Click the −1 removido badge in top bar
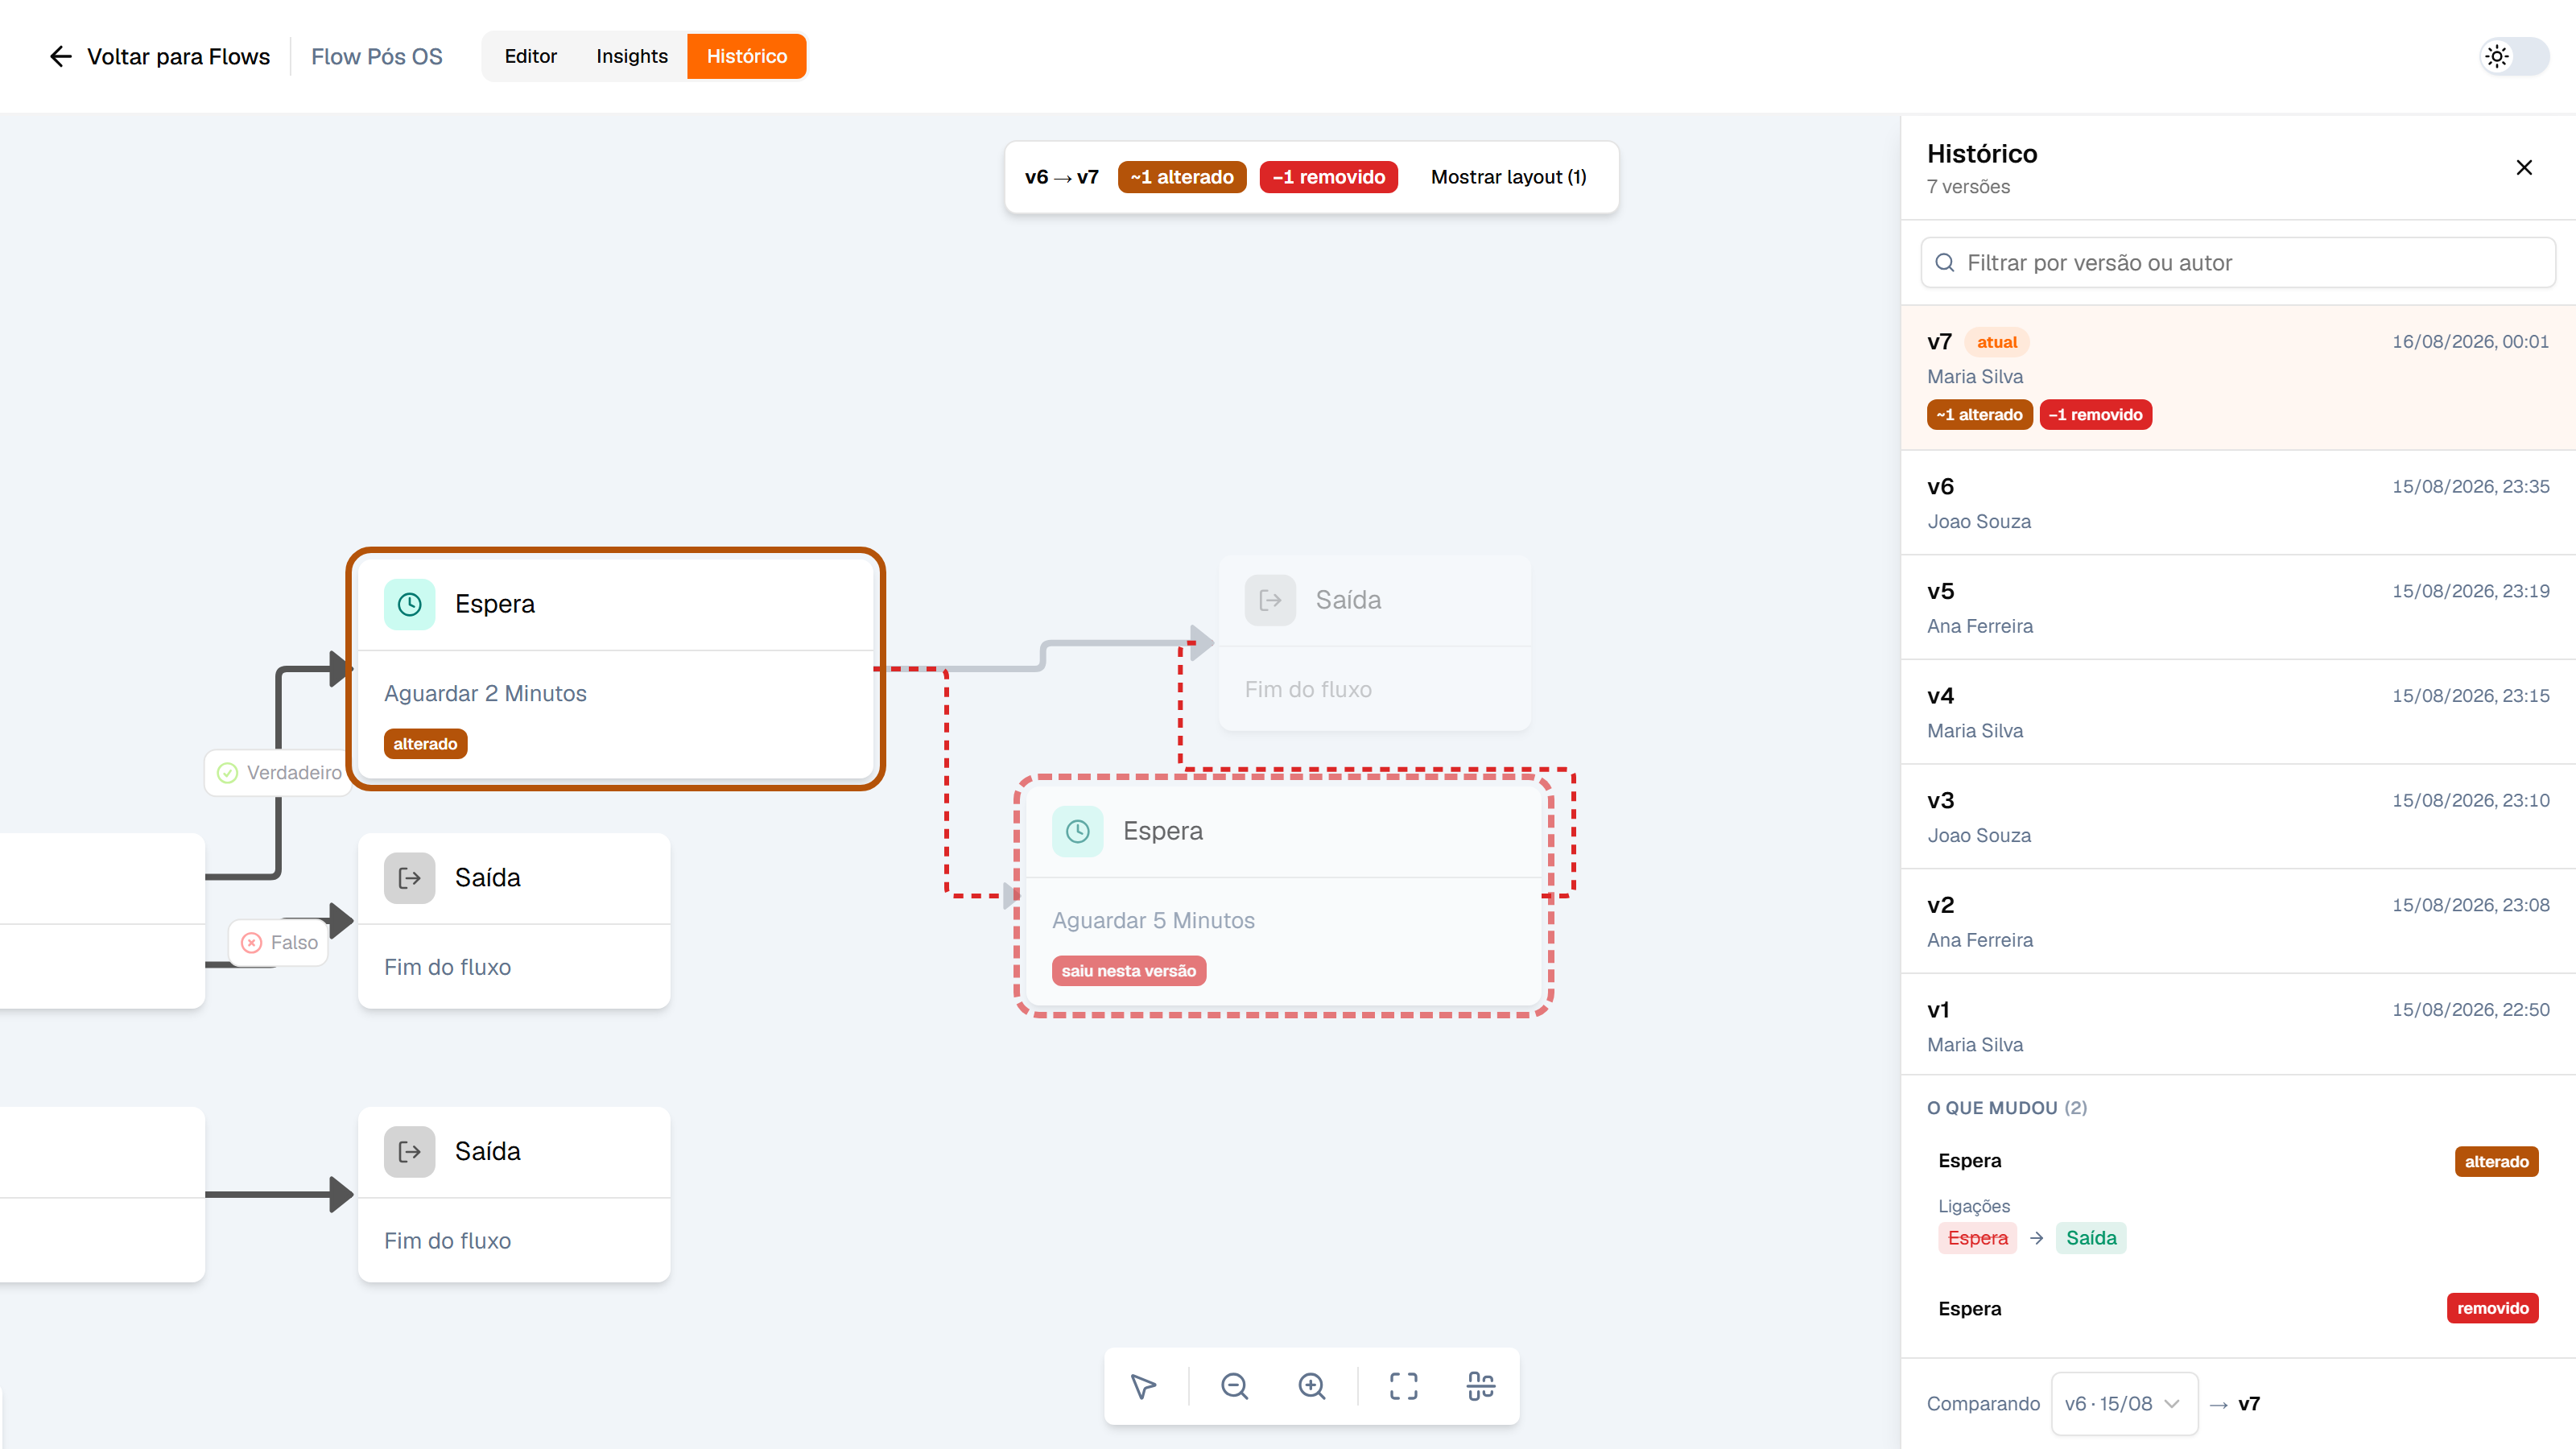2576x1449 pixels. [x=1329, y=177]
